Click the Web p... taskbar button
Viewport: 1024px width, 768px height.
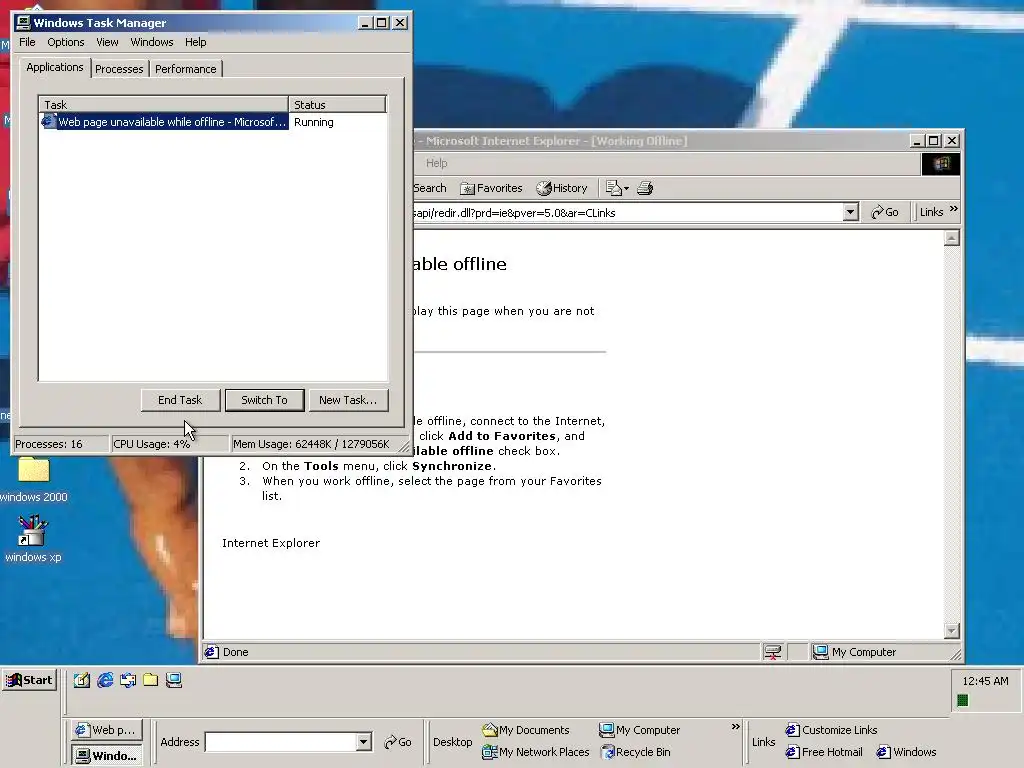tap(106, 729)
